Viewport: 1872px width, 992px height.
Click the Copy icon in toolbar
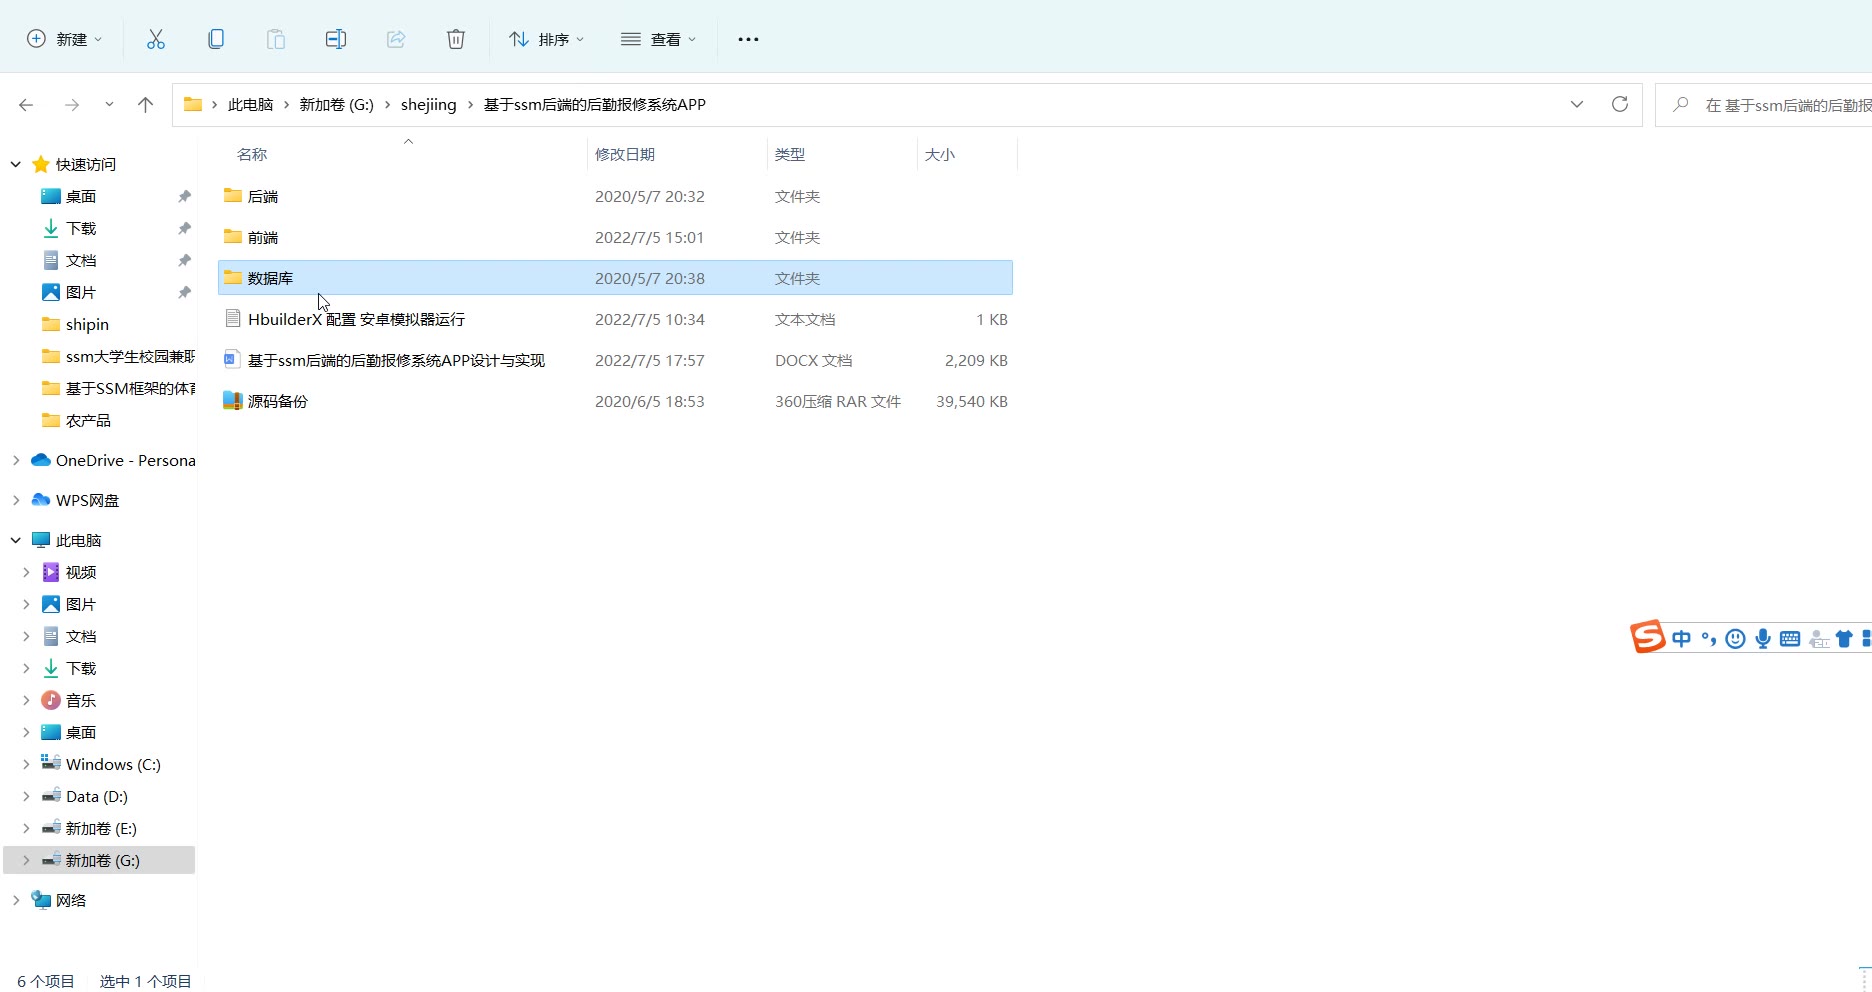click(215, 39)
